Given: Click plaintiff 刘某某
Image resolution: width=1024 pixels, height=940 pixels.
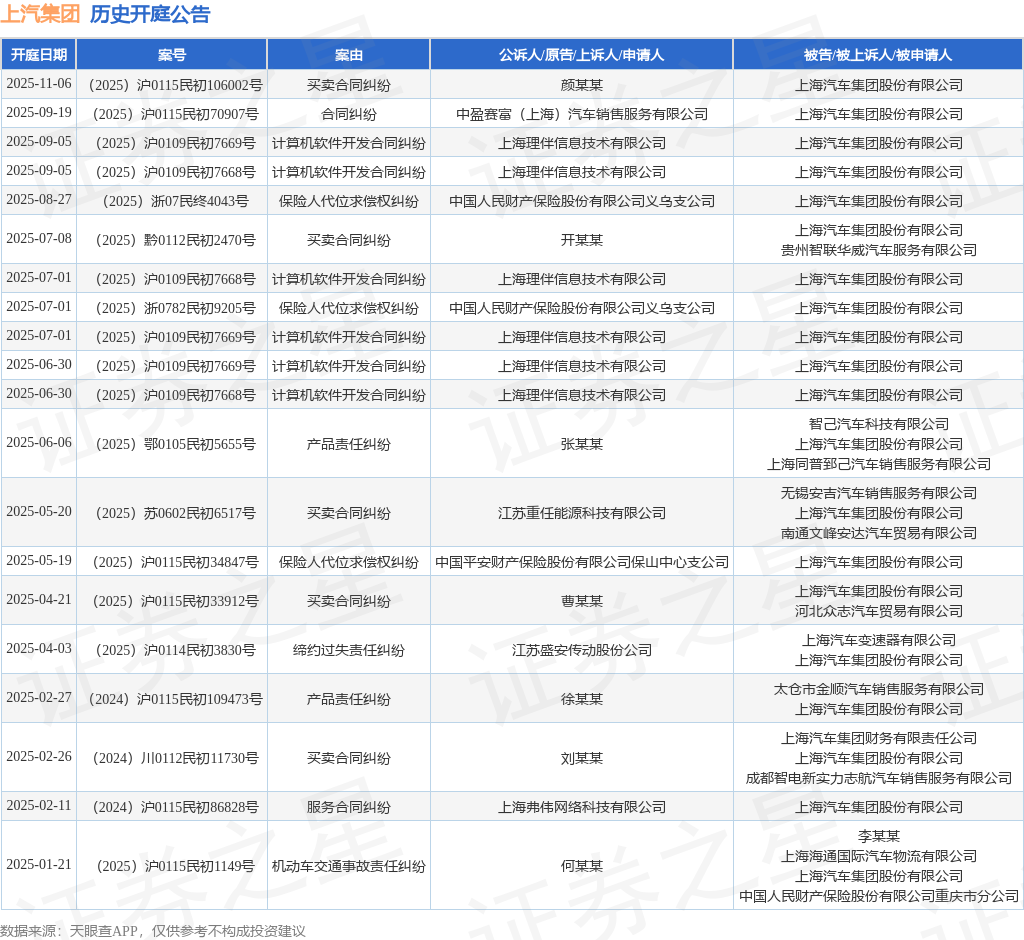Looking at the screenshot, I should click(581, 758).
